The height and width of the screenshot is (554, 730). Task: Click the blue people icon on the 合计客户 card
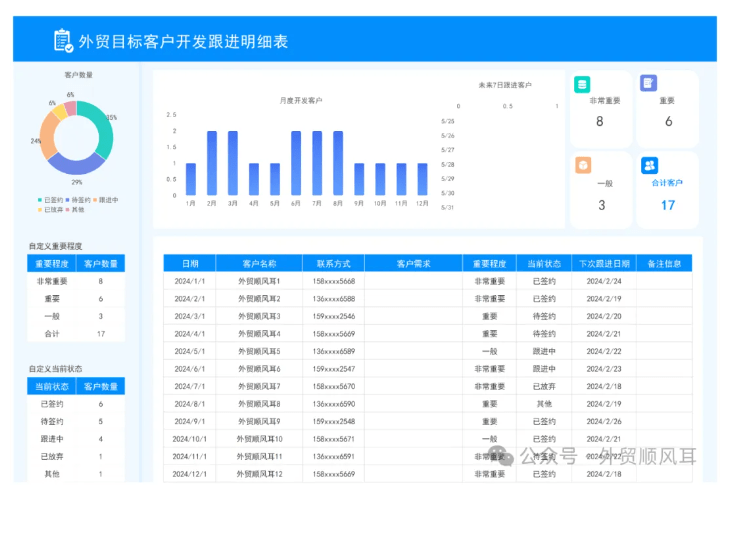[649, 165]
